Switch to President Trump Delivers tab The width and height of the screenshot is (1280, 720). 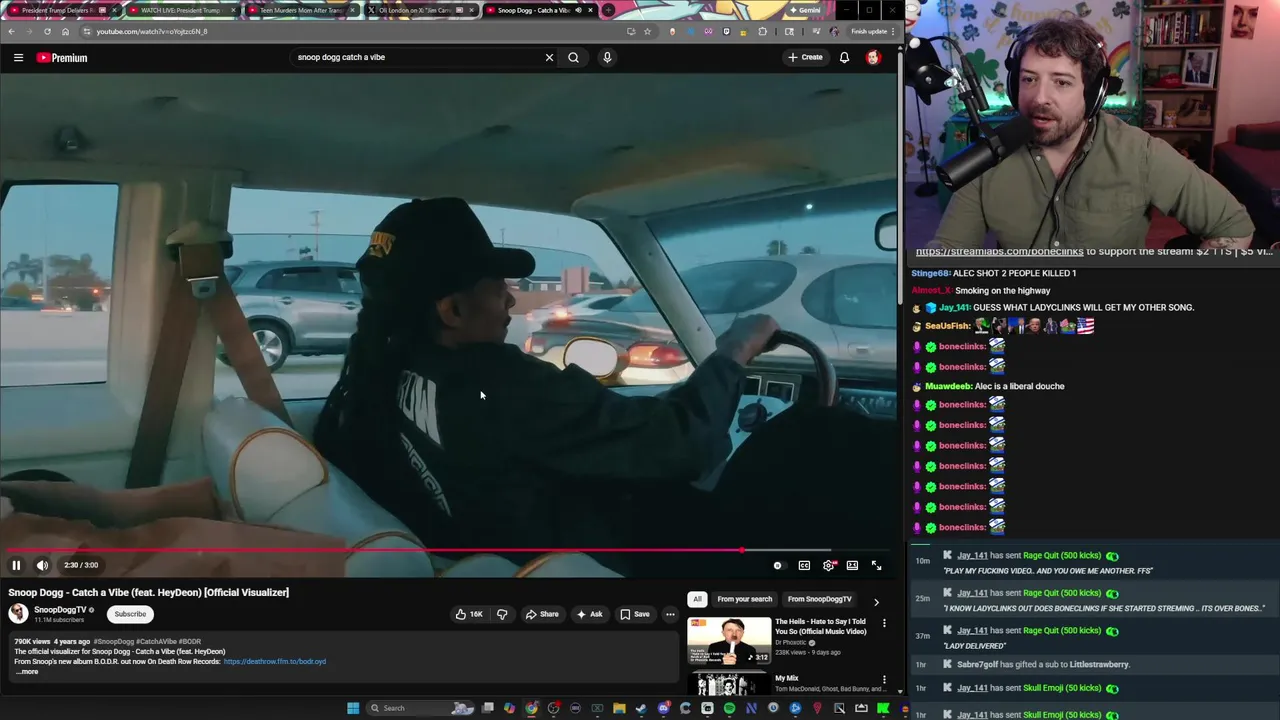pos(60,10)
